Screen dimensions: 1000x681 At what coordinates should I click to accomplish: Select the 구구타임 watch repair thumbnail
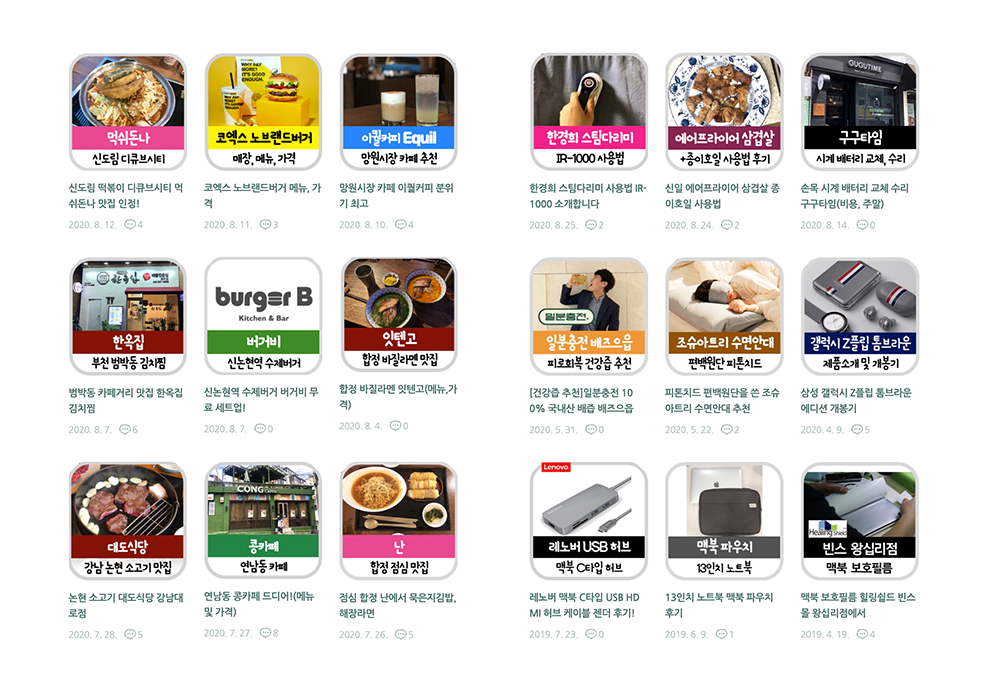860,112
